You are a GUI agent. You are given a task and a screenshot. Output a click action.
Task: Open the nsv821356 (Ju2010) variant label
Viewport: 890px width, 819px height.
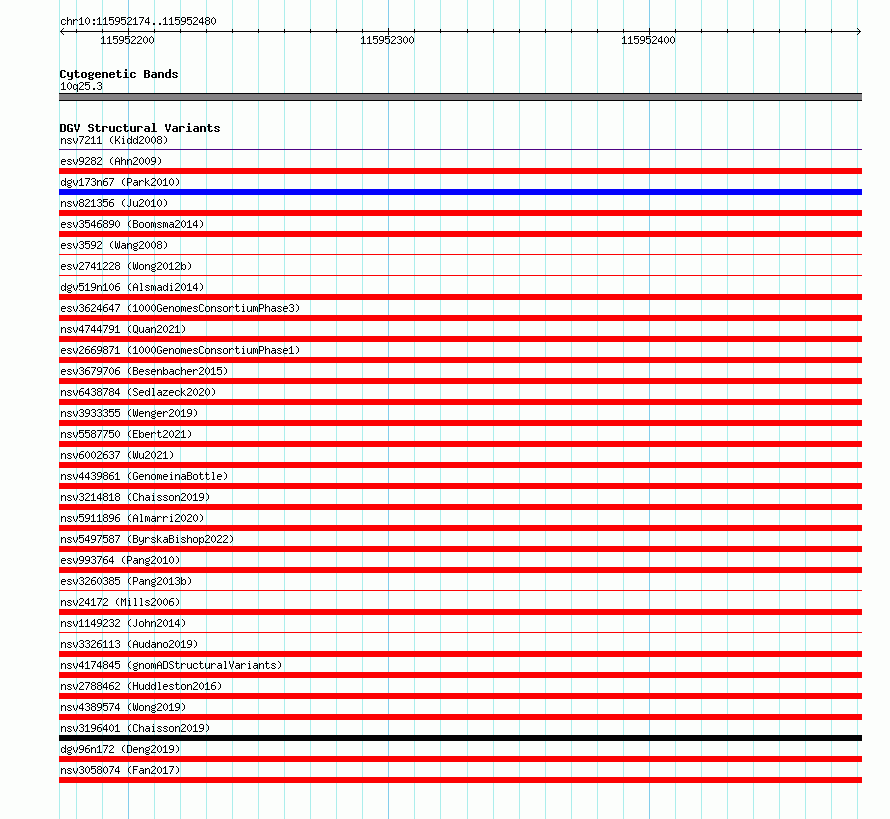coord(114,203)
